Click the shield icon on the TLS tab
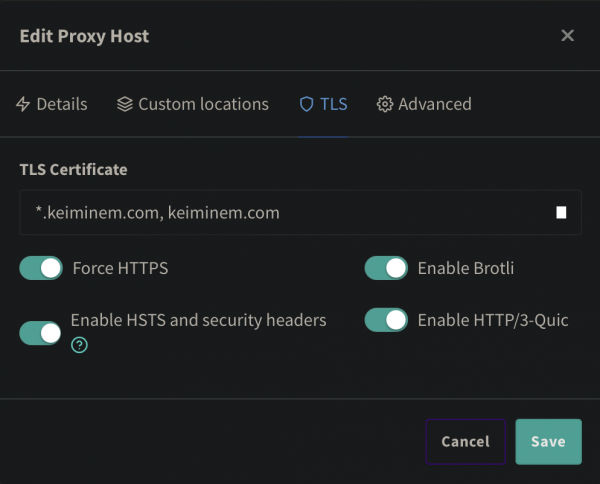This screenshot has width=600, height=484. [x=306, y=104]
